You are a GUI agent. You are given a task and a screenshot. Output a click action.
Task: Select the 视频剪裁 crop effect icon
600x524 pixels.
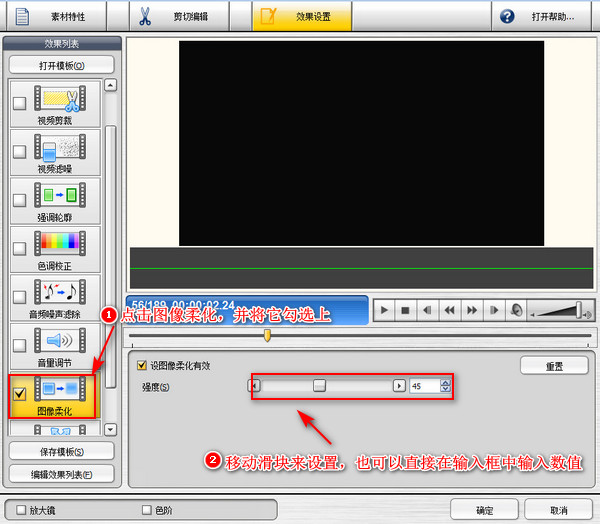pos(60,99)
